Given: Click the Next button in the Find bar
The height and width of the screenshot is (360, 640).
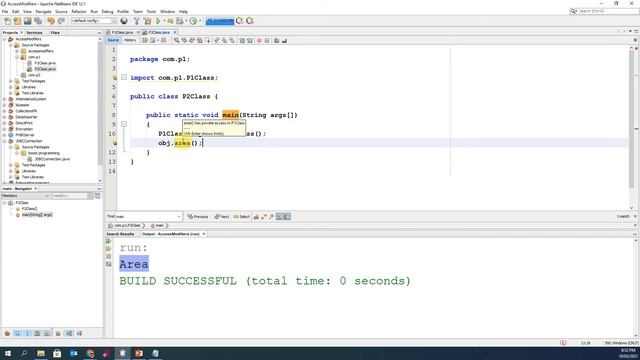Looking at the screenshot, I should click(222, 217).
